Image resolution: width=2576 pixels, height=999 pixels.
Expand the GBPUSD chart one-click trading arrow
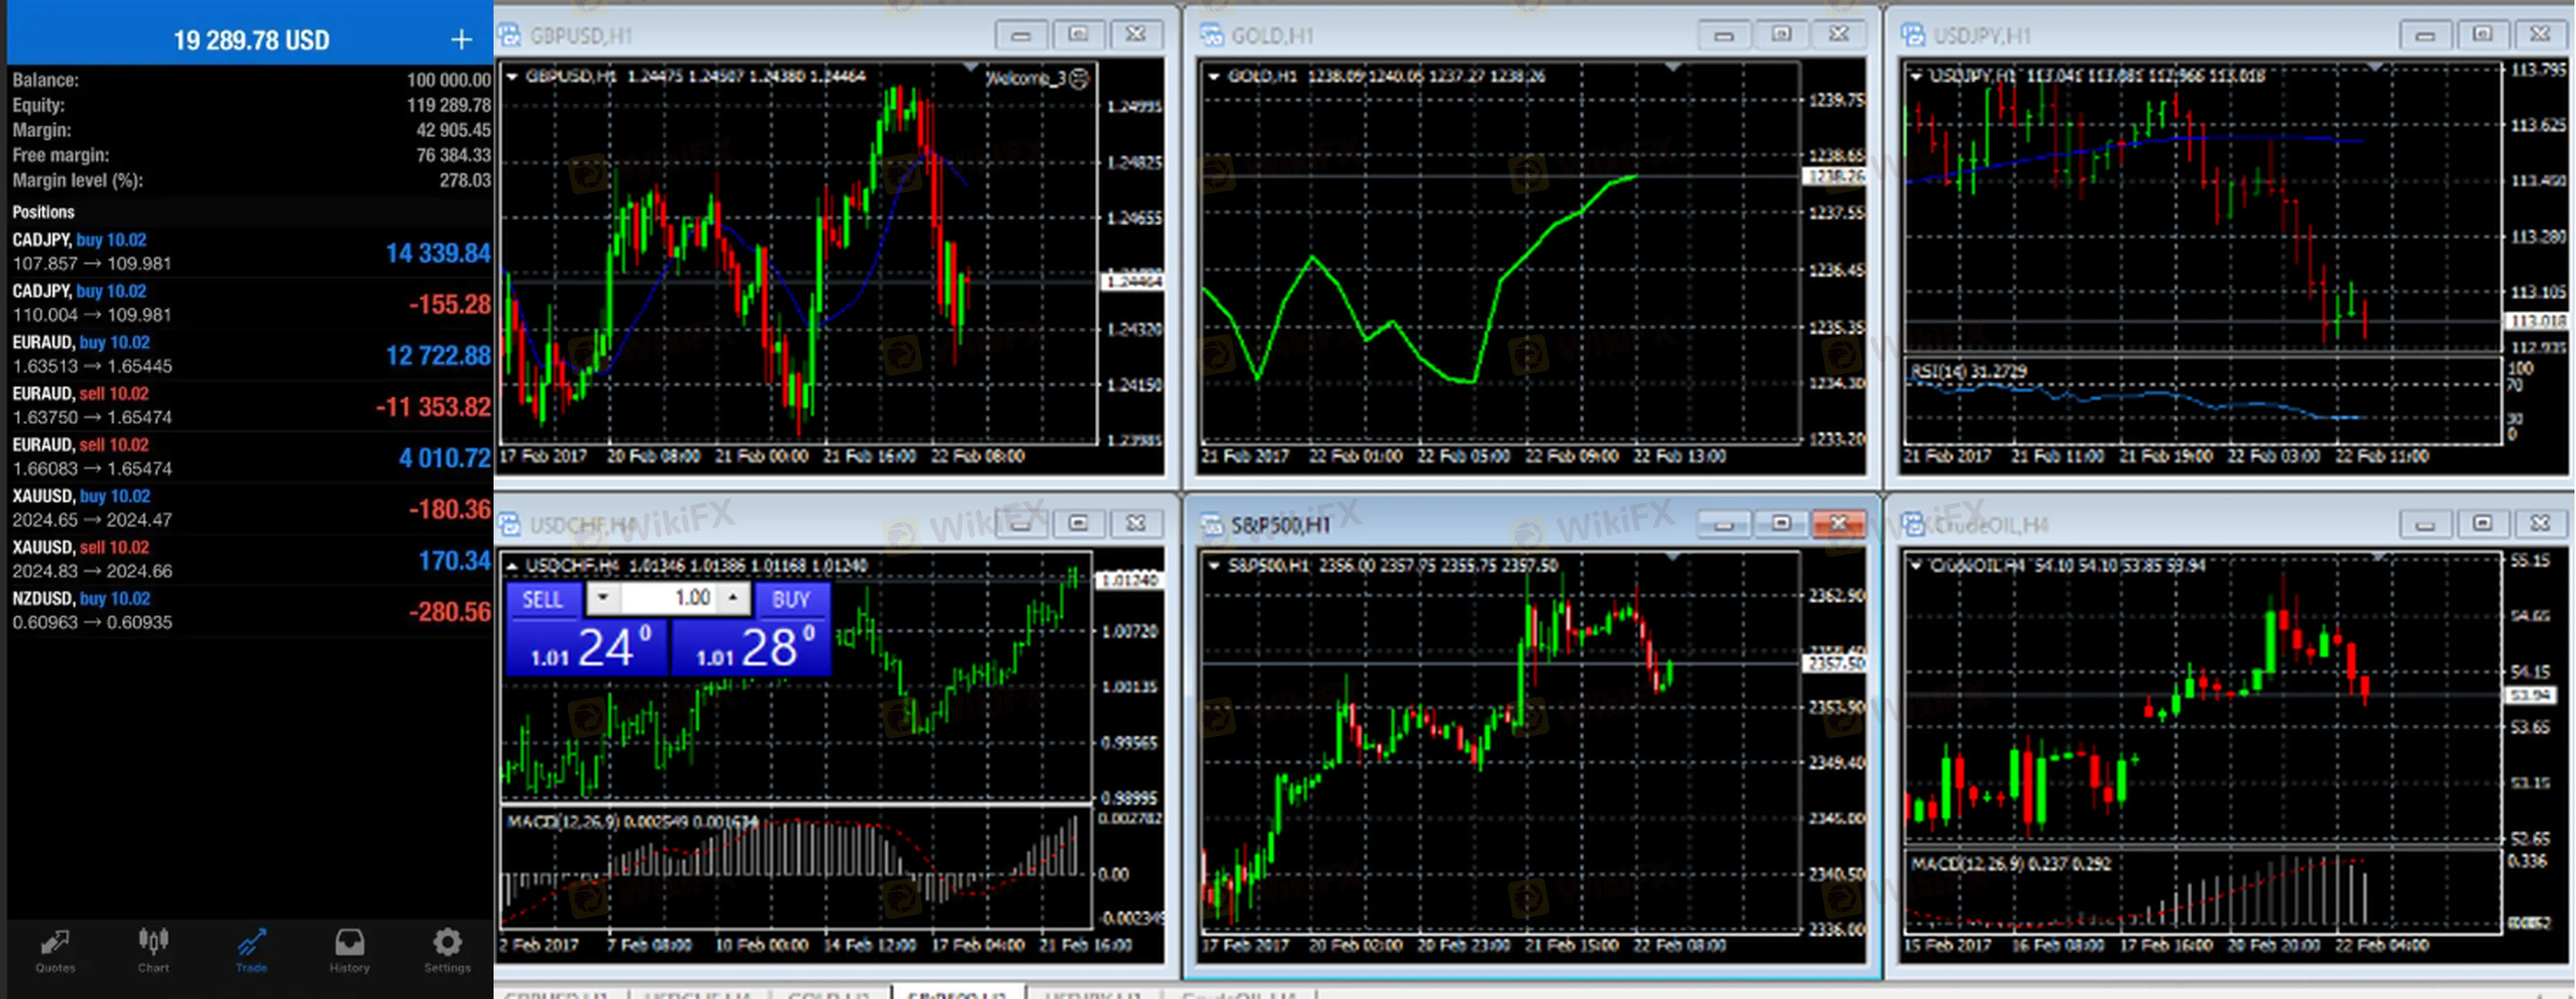(513, 77)
